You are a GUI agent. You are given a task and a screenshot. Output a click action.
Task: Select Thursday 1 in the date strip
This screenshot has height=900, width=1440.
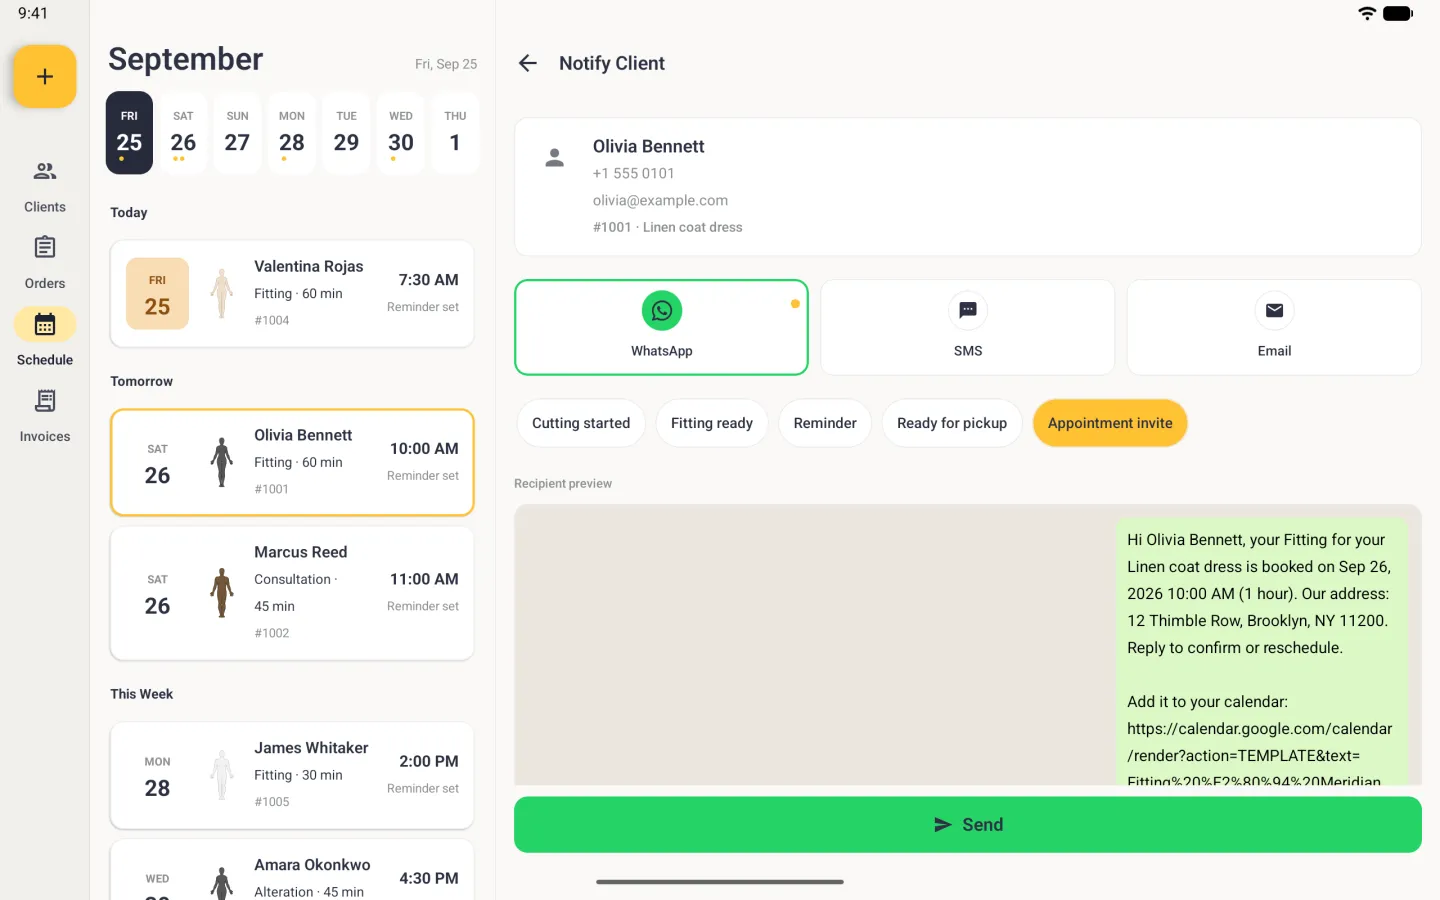click(455, 133)
